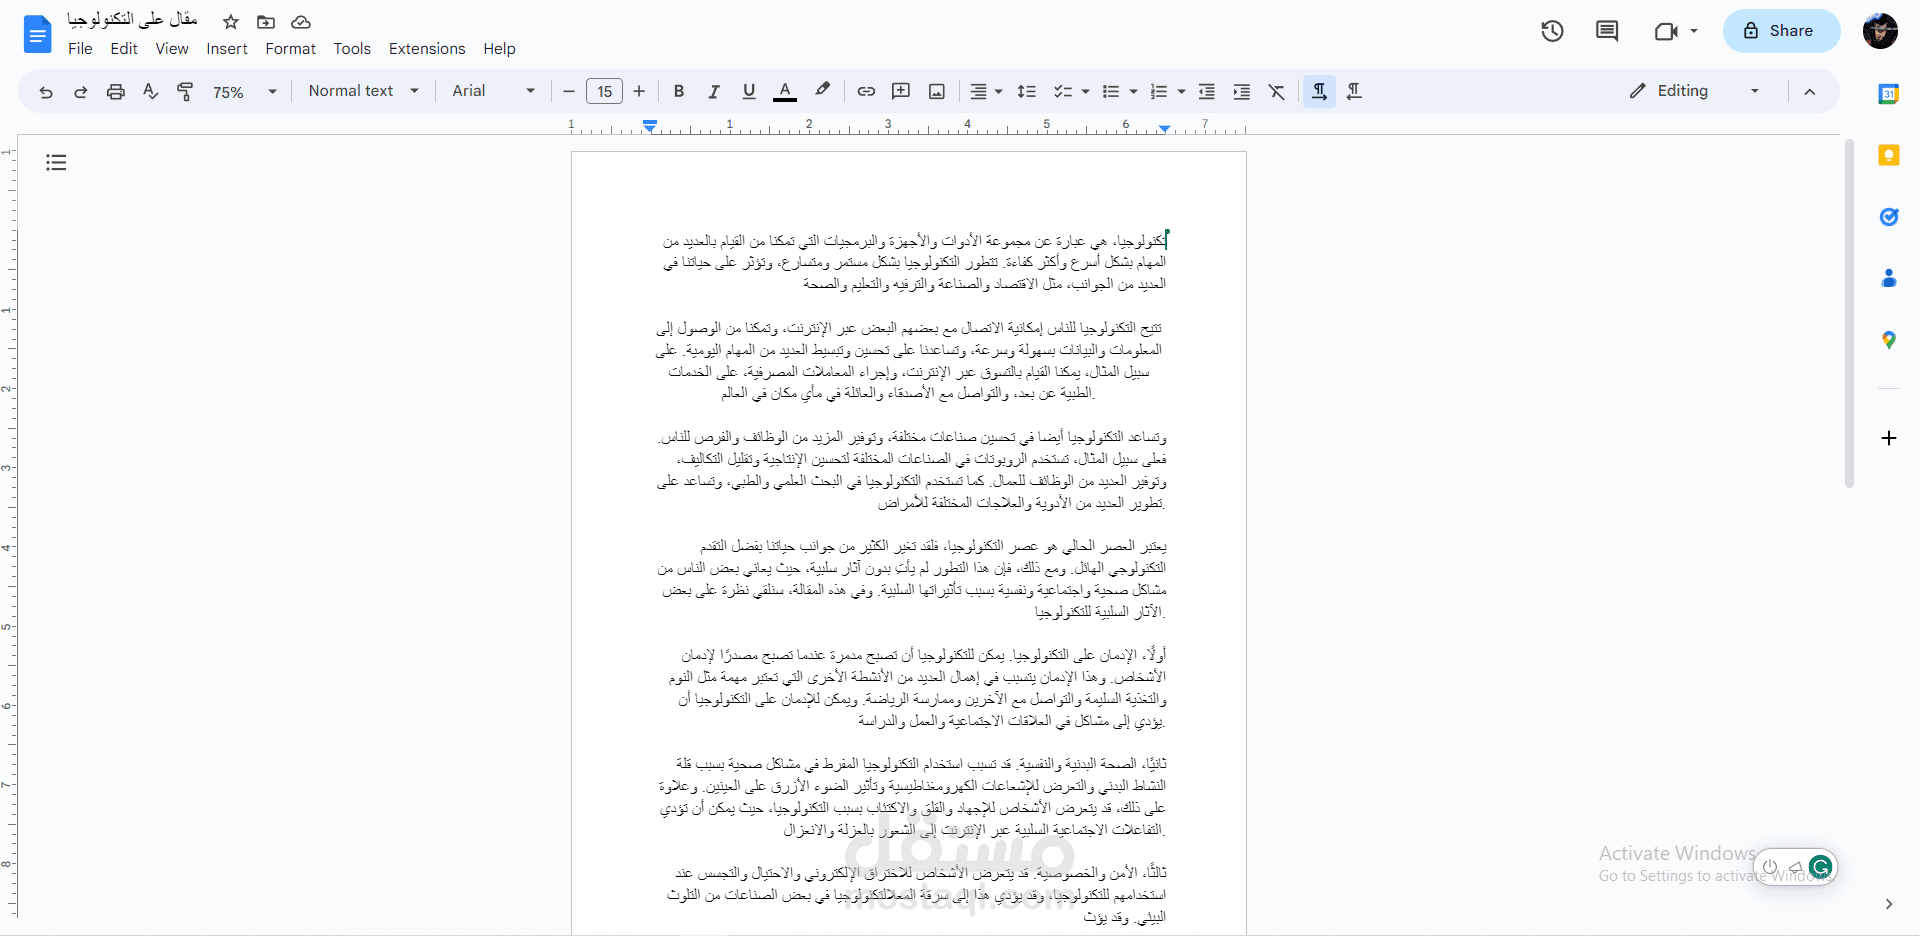Open the Normal text styles dropdown
Viewport: 1920px width, 936px height.
[364, 91]
